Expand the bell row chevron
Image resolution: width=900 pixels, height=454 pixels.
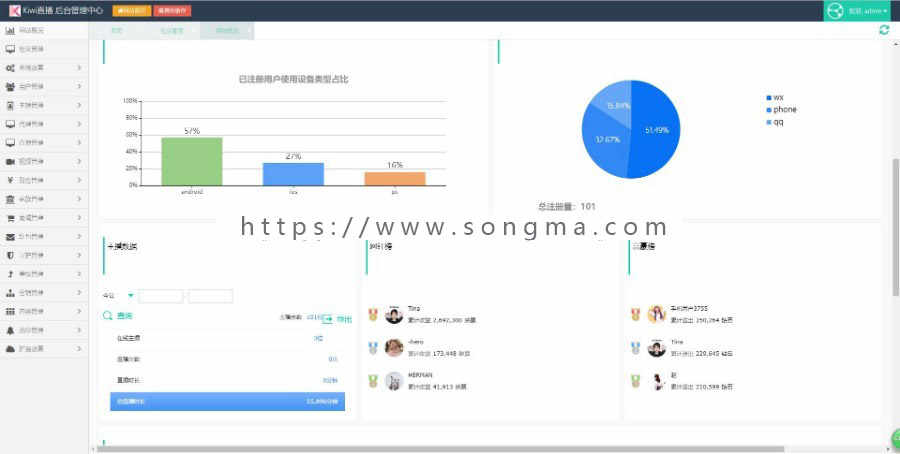[79, 331]
